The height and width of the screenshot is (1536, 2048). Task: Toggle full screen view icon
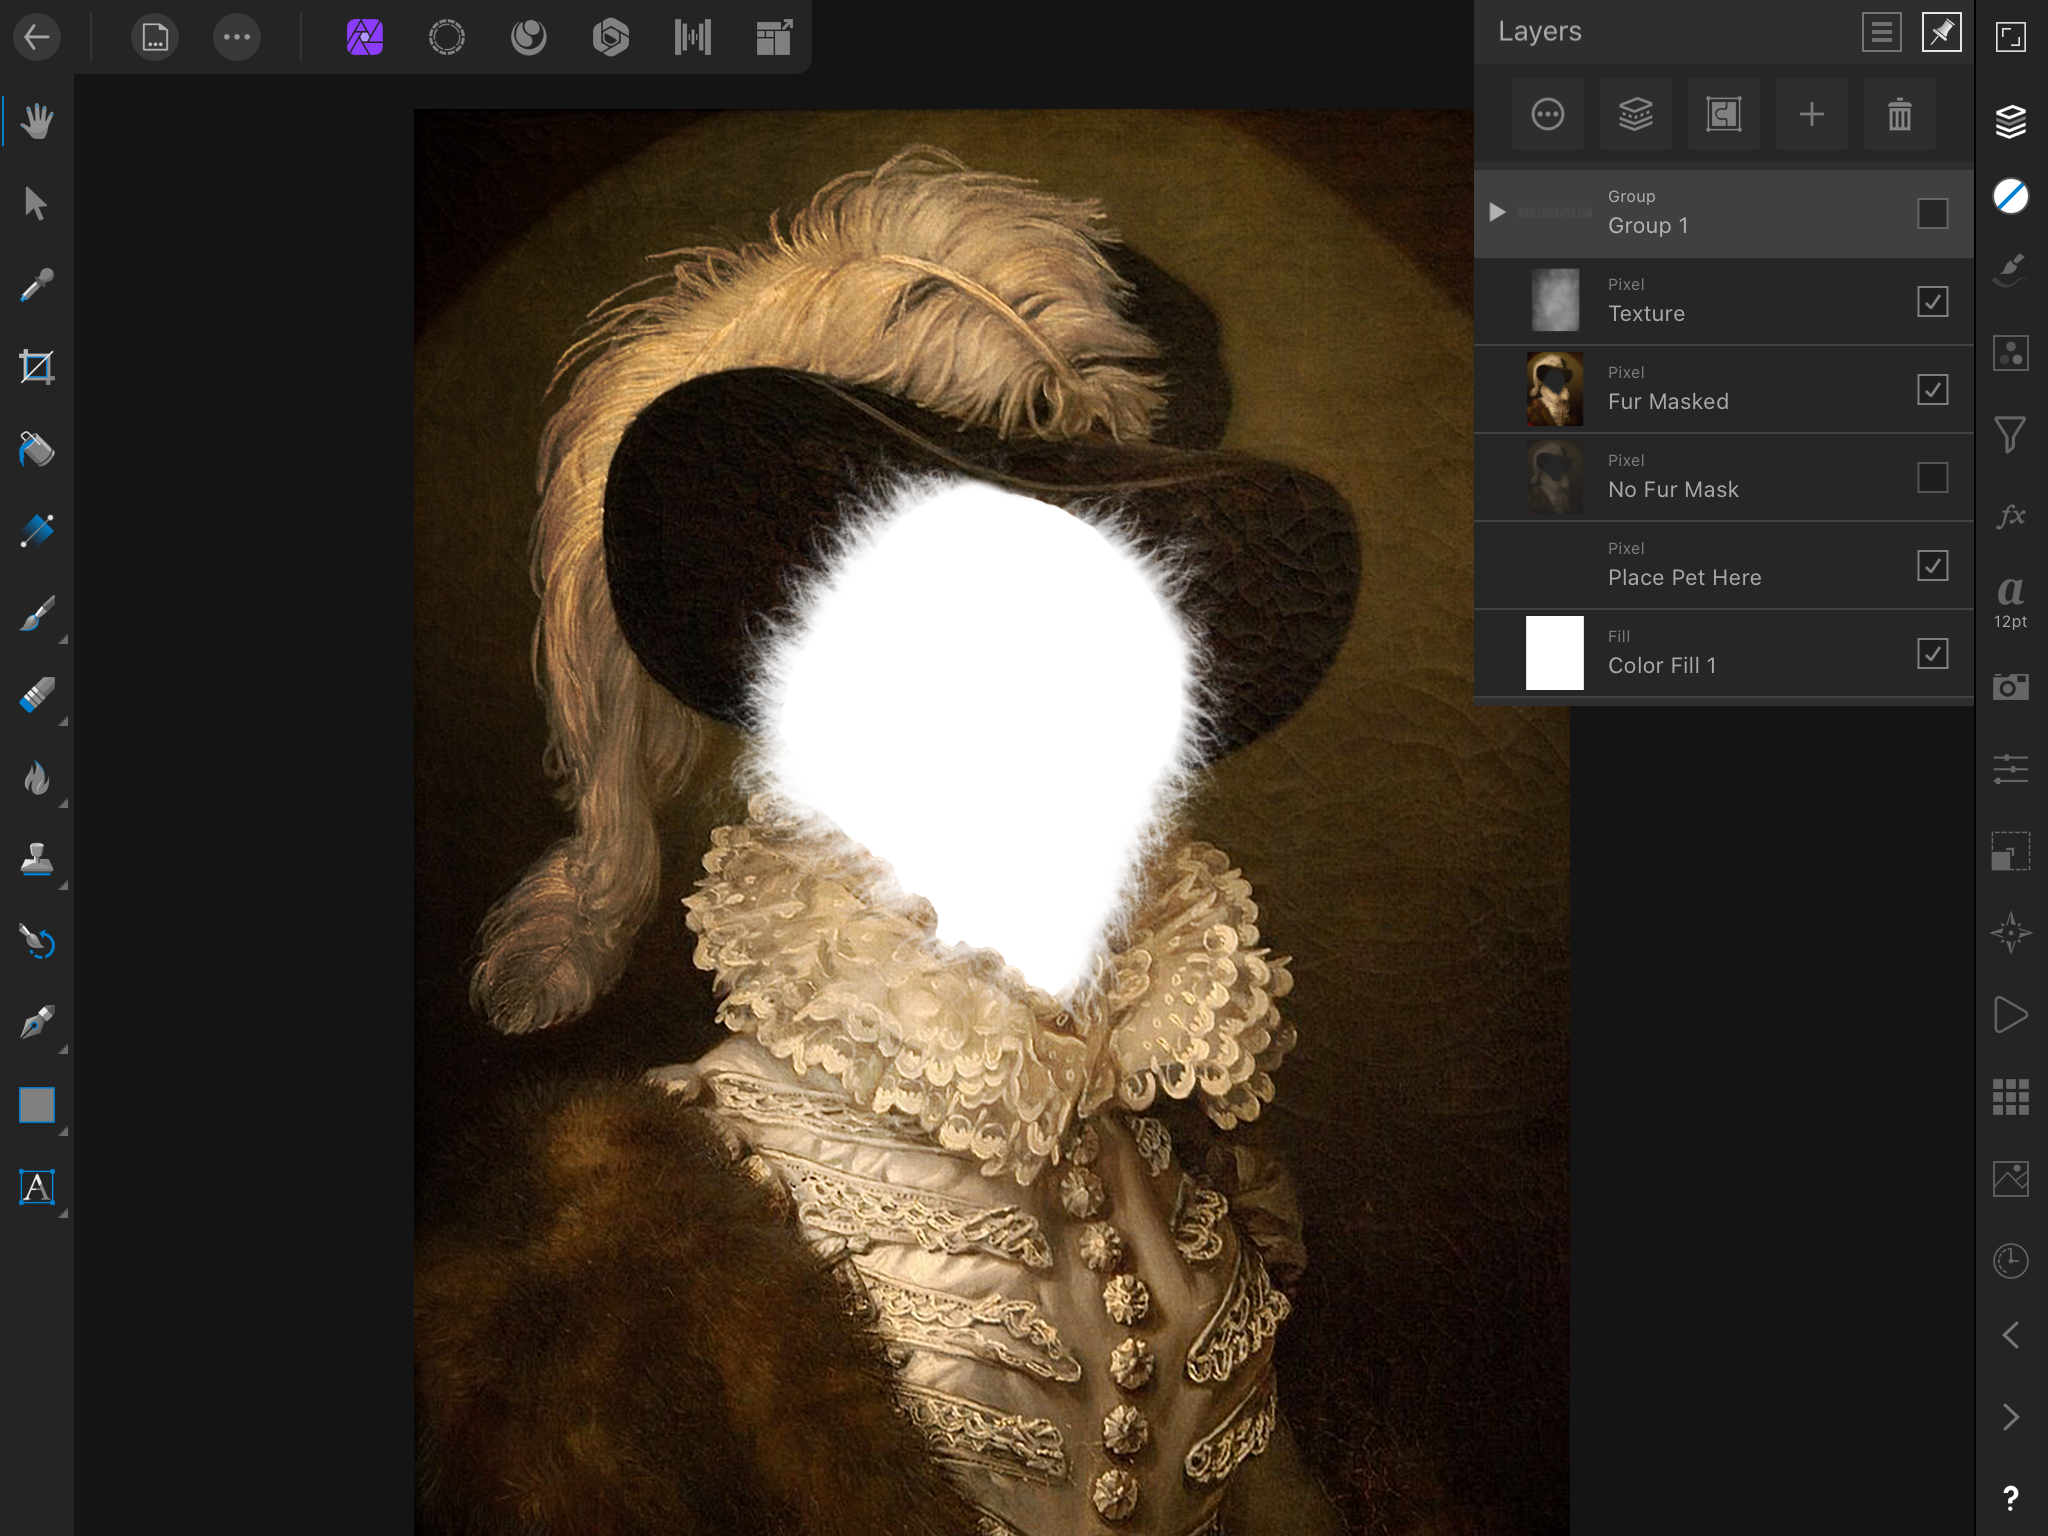2011,37
